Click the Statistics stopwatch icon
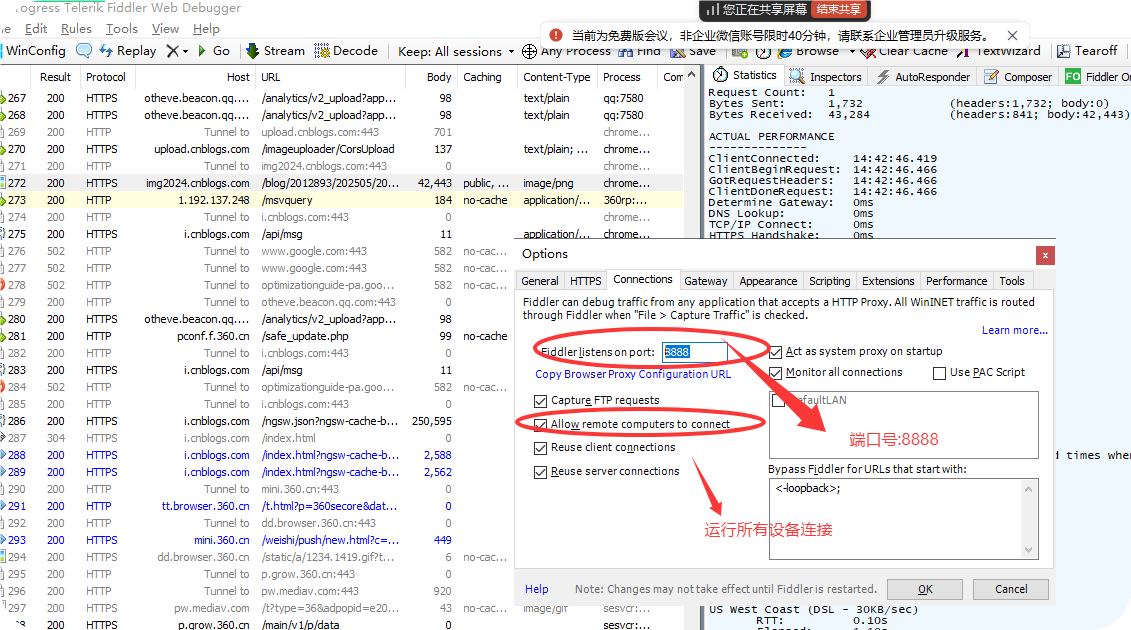1131x630 pixels. coord(720,75)
